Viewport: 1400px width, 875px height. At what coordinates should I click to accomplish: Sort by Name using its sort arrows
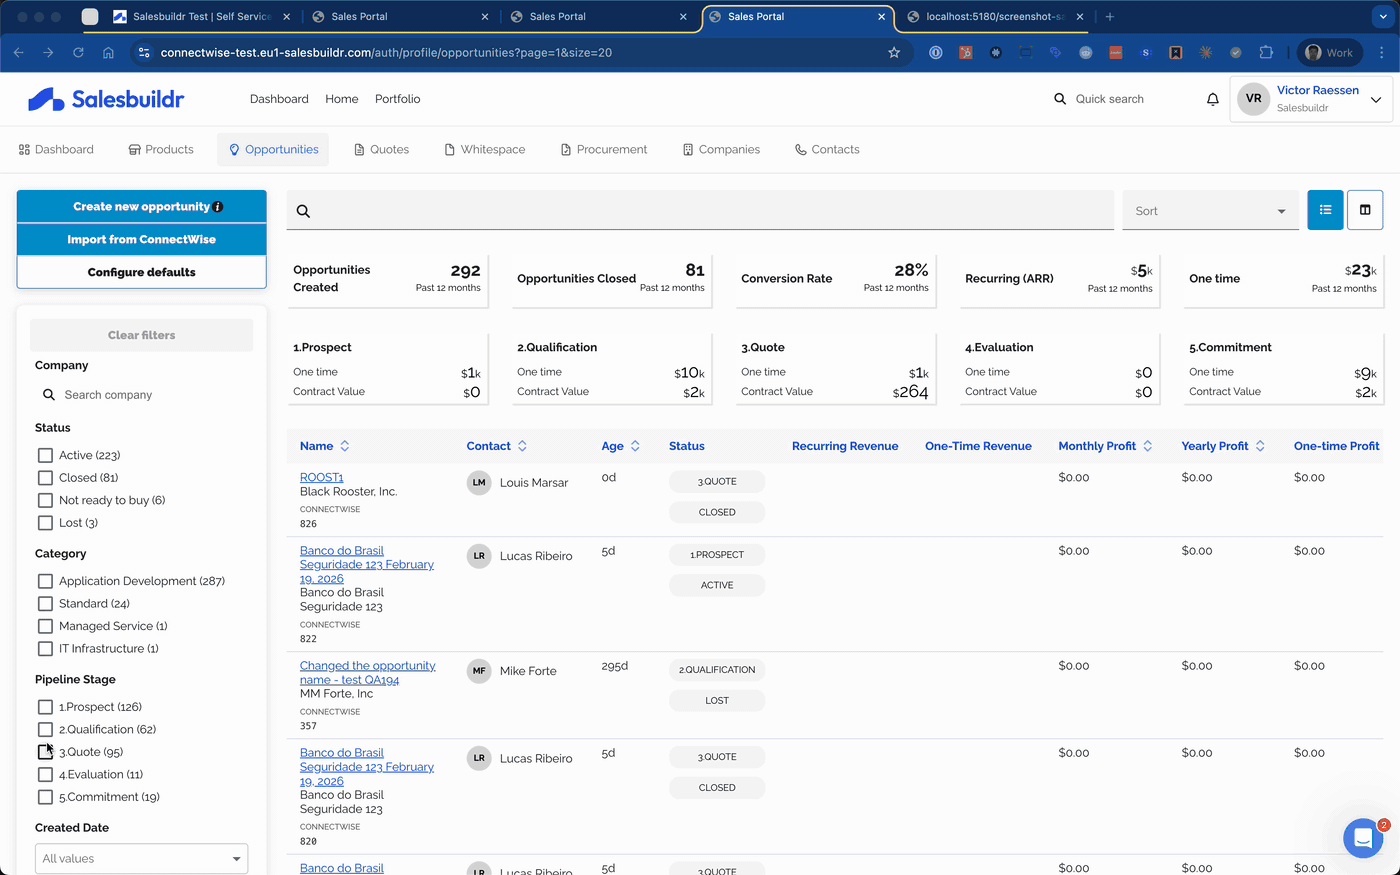(x=345, y=446)
